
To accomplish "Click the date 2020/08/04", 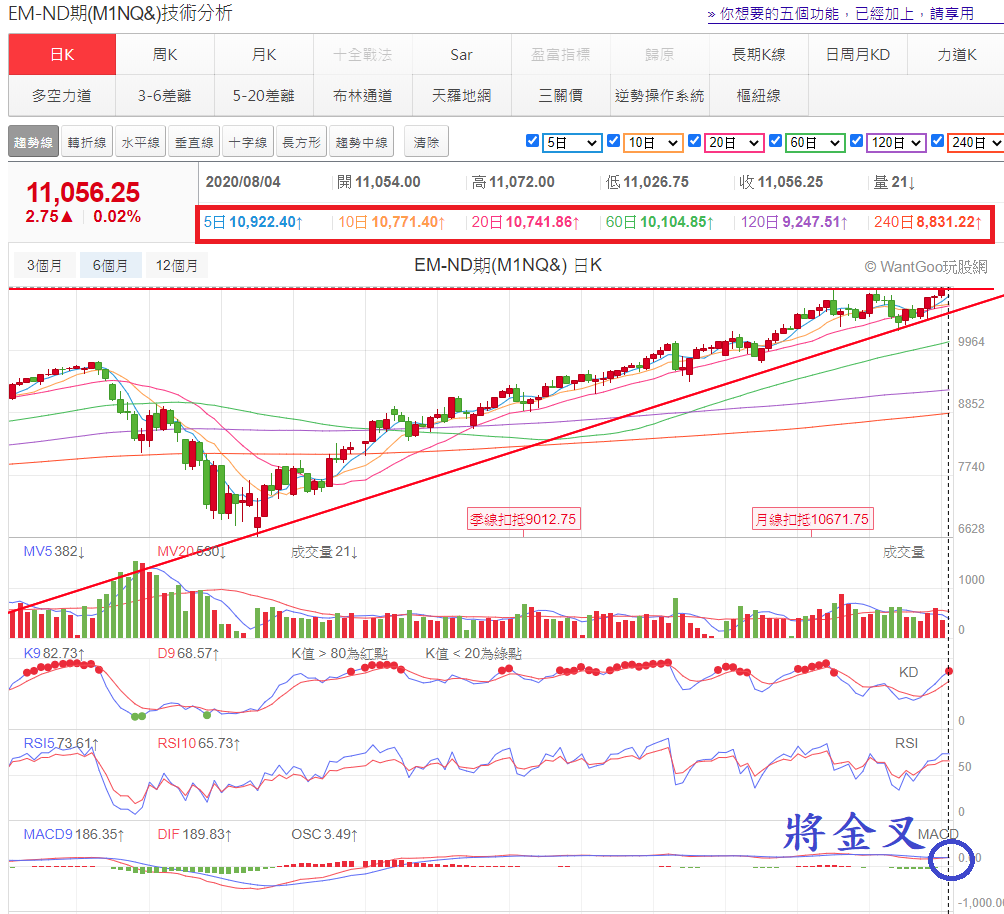I will click(x=243, y=182).
